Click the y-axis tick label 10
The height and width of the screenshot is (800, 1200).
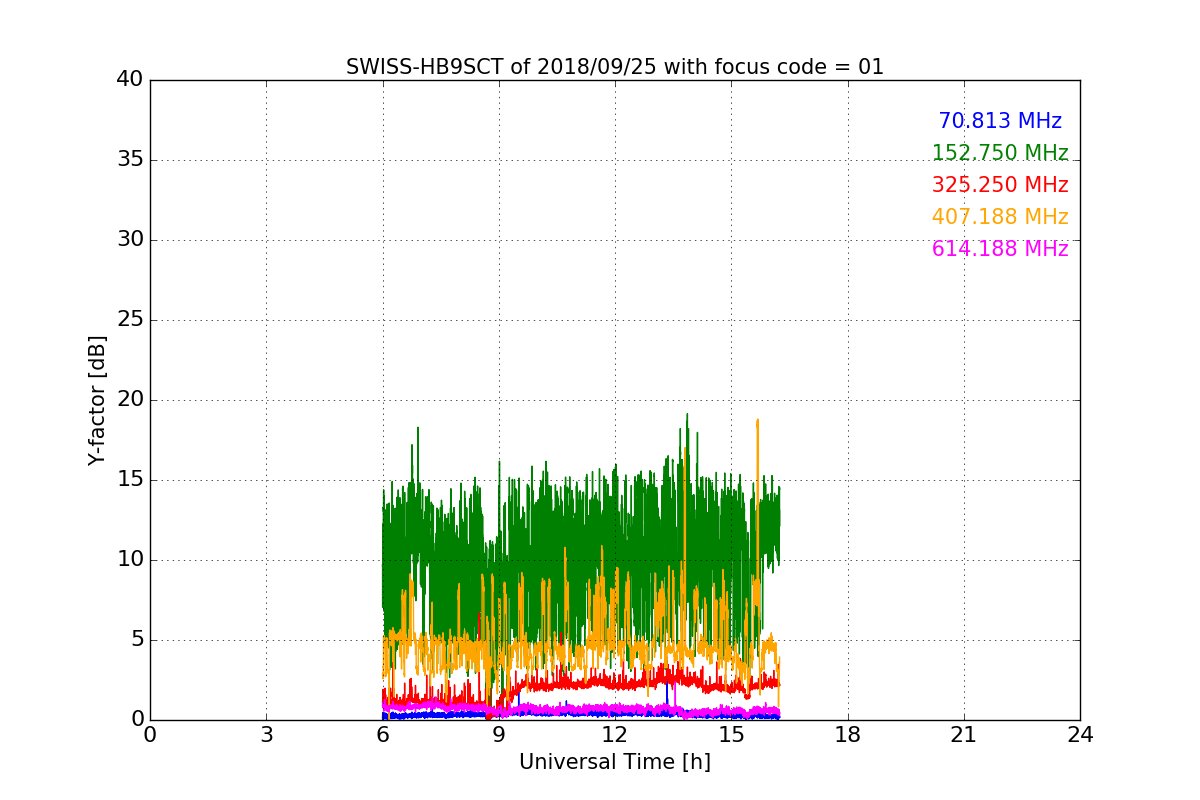130,560
